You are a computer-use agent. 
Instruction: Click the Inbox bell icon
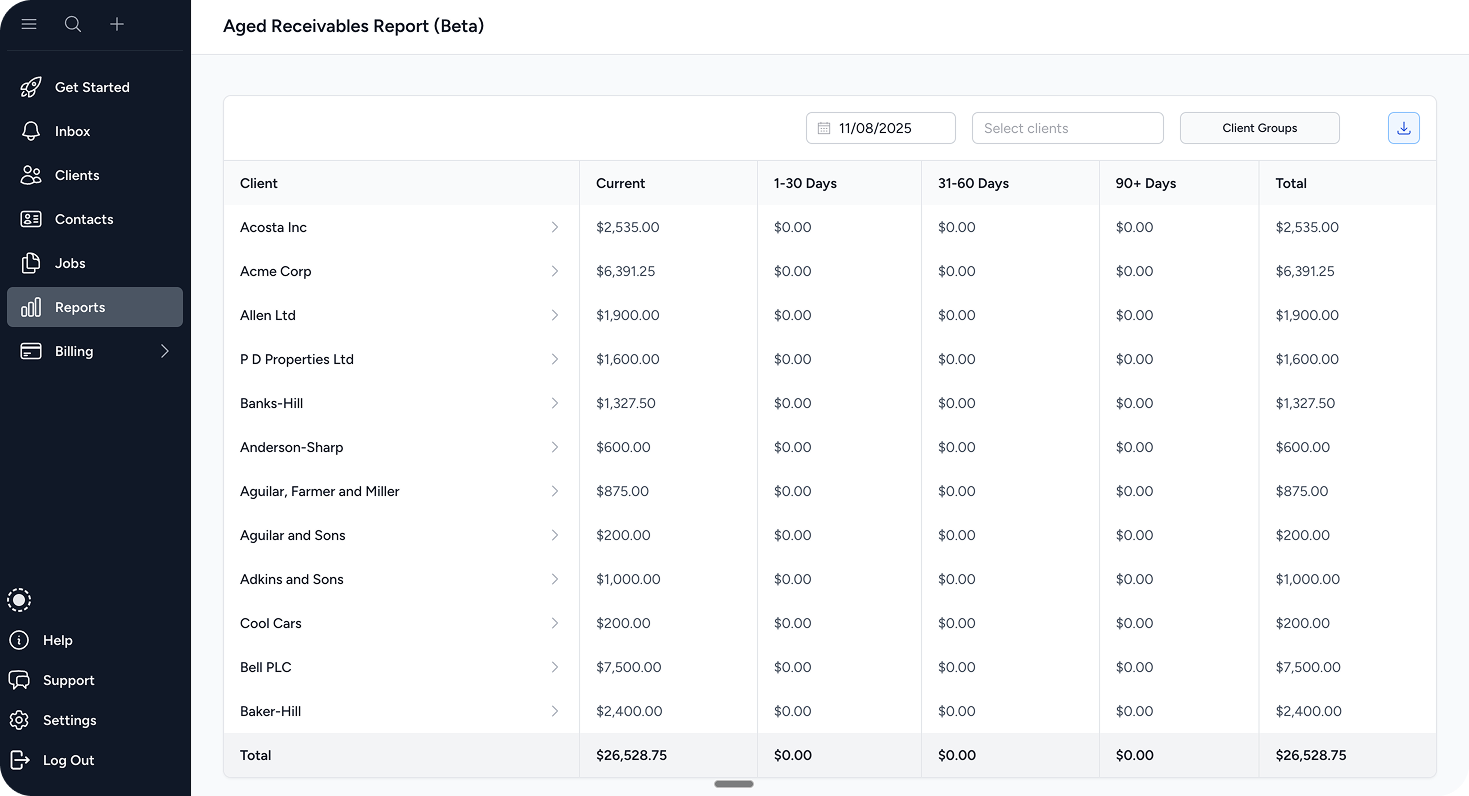pos(31,131)
